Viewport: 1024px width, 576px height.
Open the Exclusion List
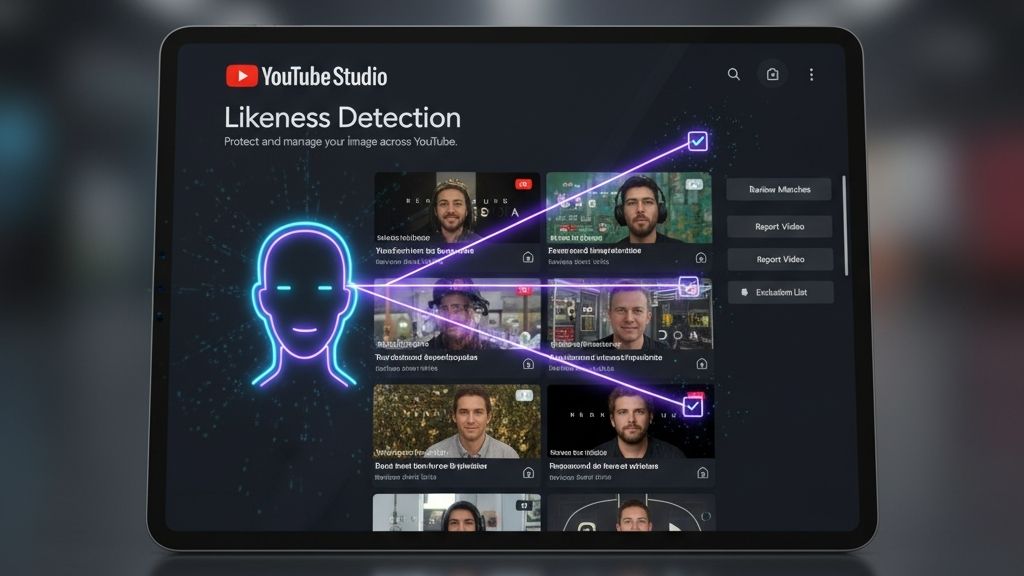[x=780, y=292]
